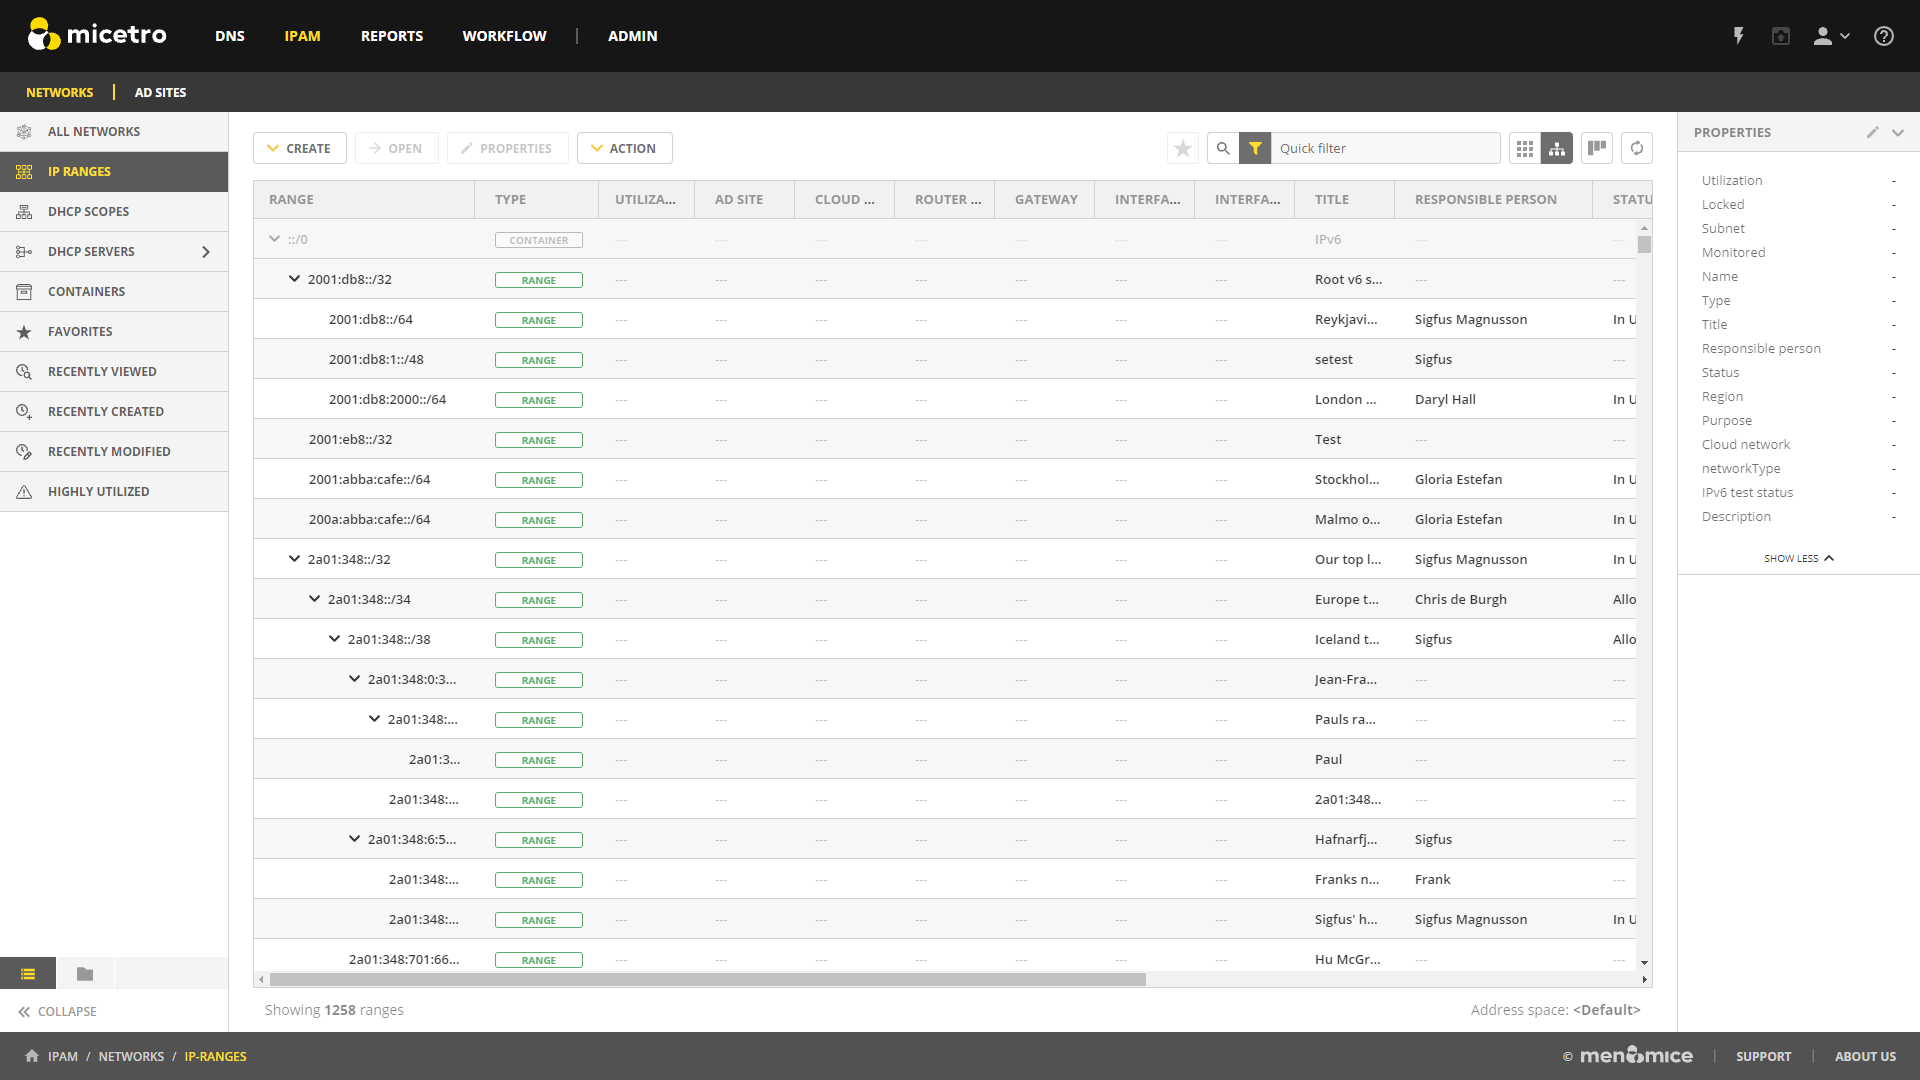Click the refresh list icon

pyautogui.click(x=1637, y=148)
